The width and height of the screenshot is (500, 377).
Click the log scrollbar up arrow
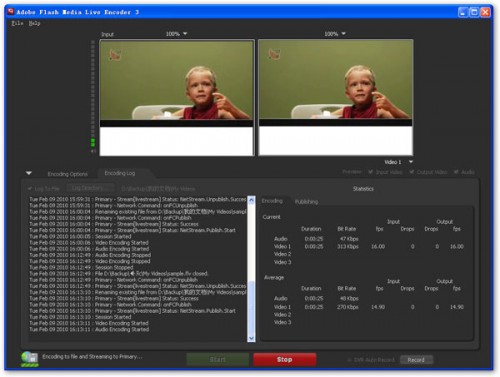[x=251, y=200]
